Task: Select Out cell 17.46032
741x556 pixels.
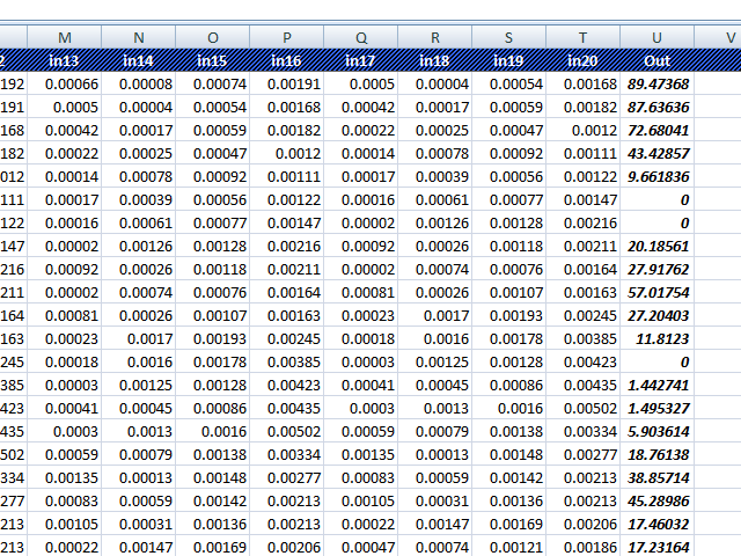Action: (x=657, y=523)
